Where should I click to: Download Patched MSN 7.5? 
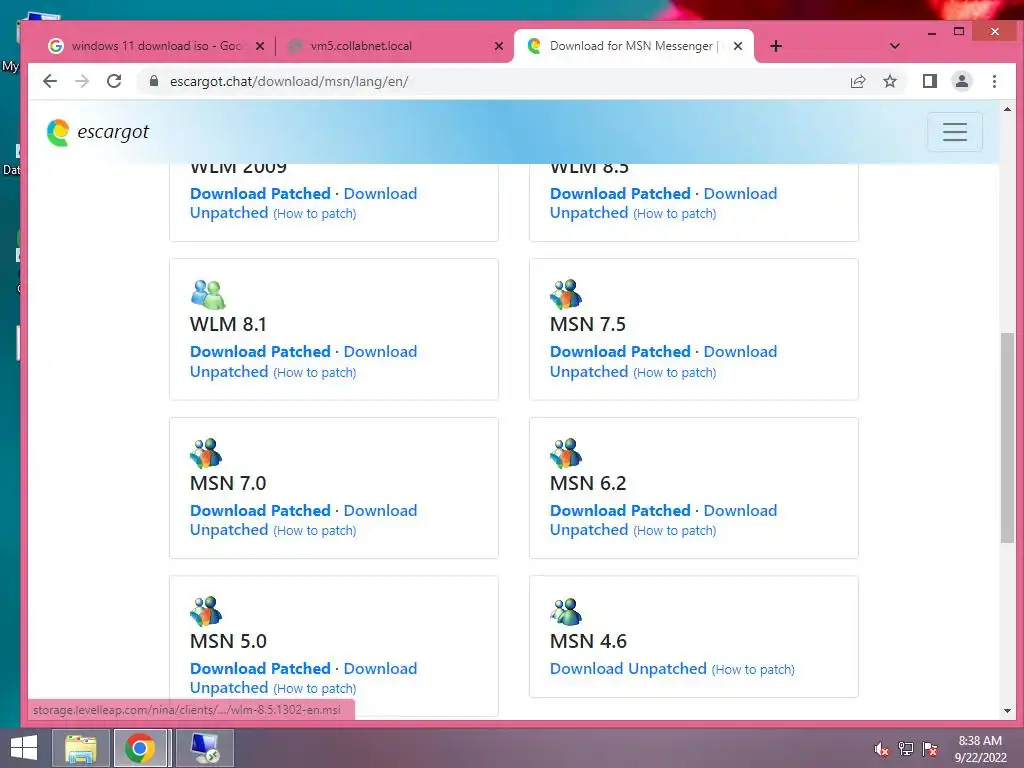tap(620, 351)
